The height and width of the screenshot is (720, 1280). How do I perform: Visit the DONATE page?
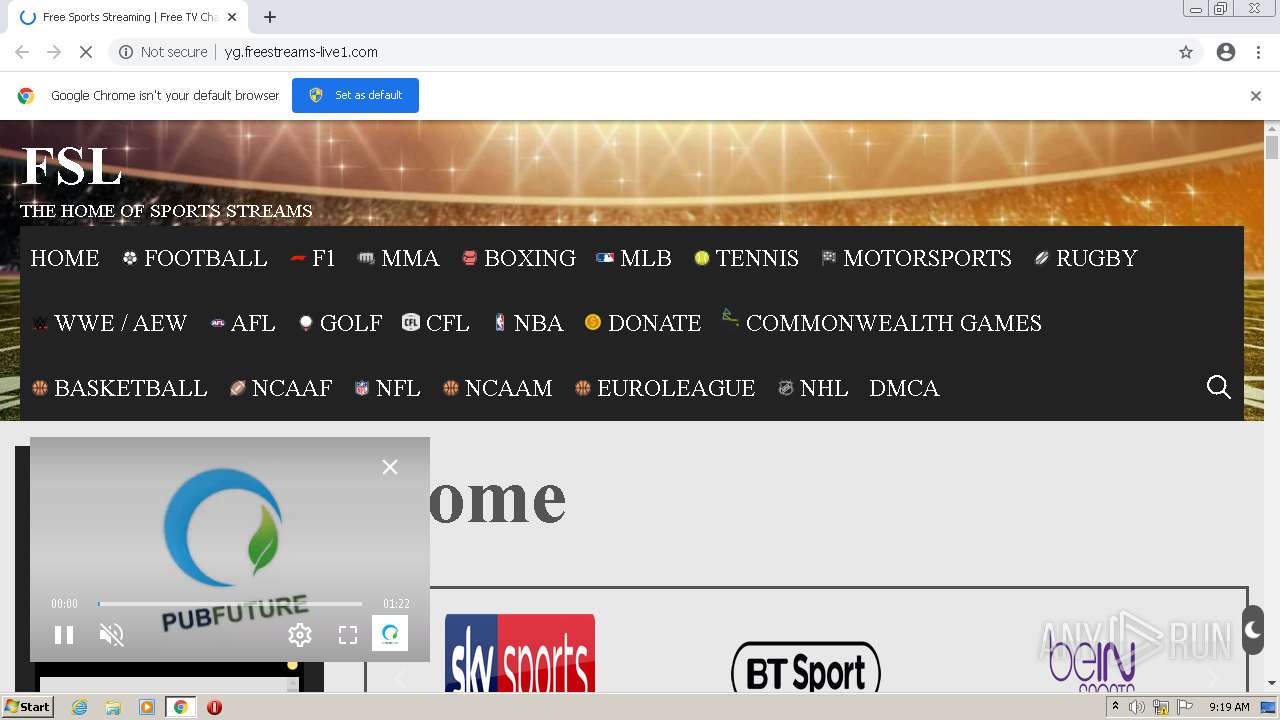643,323
